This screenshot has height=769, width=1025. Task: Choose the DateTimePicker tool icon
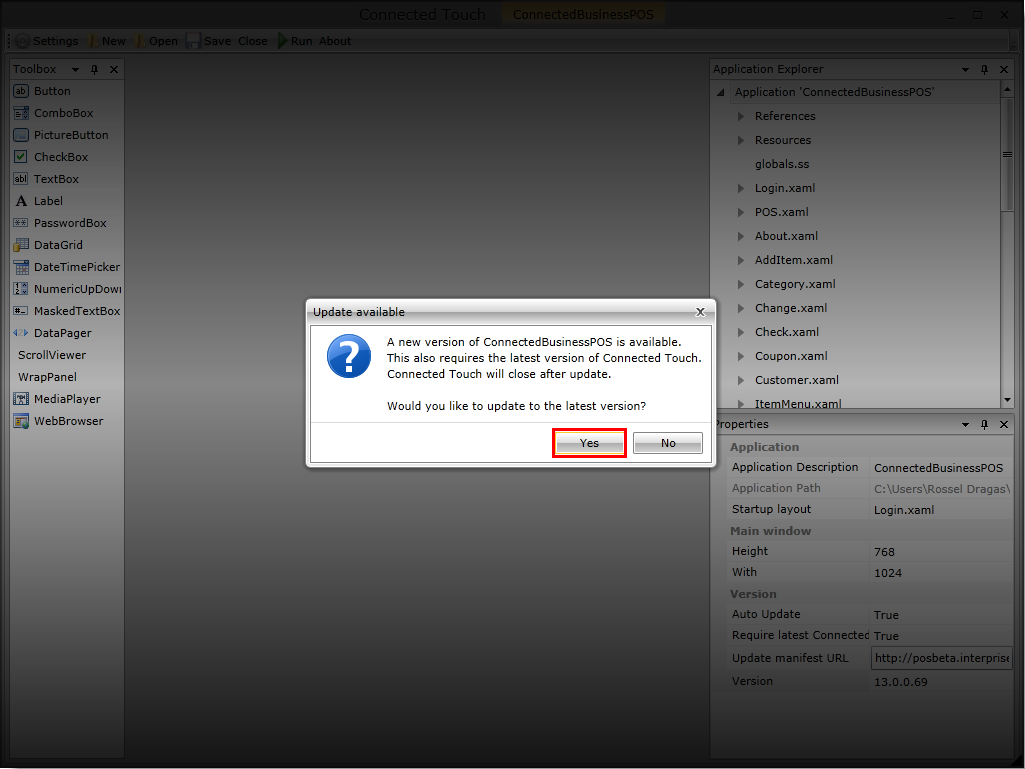click(21, 267)
